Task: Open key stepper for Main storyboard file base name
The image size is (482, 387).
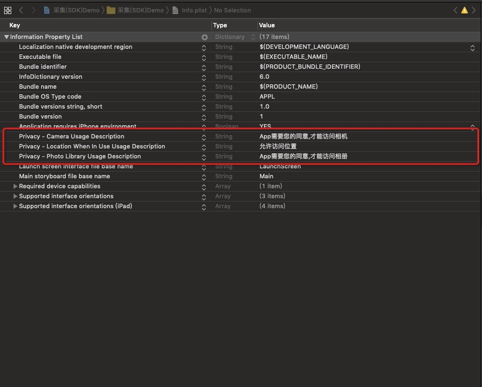Action: click(204, 177)
